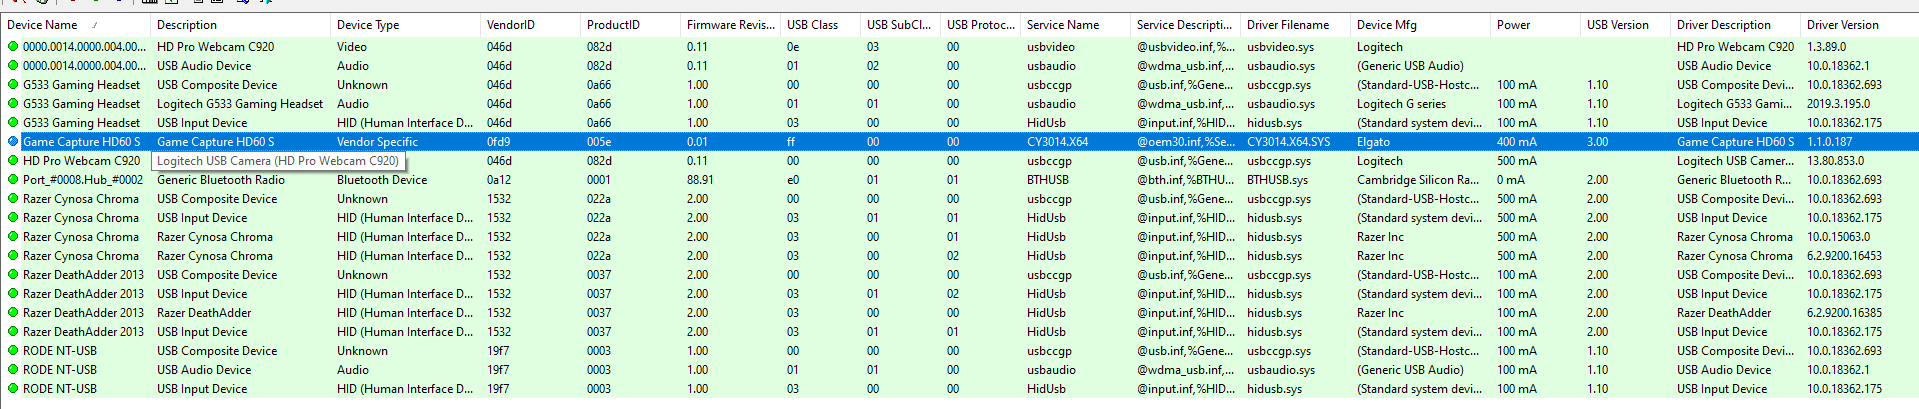
Task: Click the 0a12 vendor ID cell
Action: [x=499, y=180]
